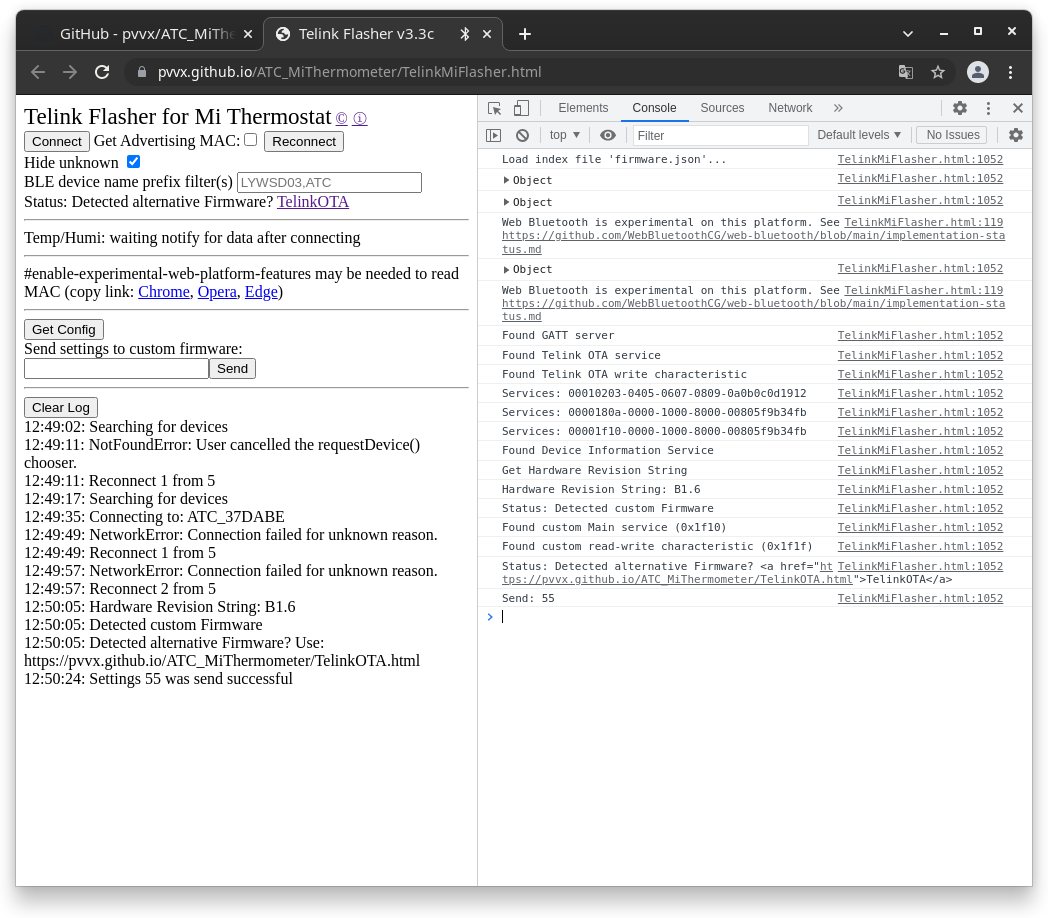Open source link for 'Hardware Revision String: B1.6'
This screenshot has height=918, width=1048.
pos(920,489)
